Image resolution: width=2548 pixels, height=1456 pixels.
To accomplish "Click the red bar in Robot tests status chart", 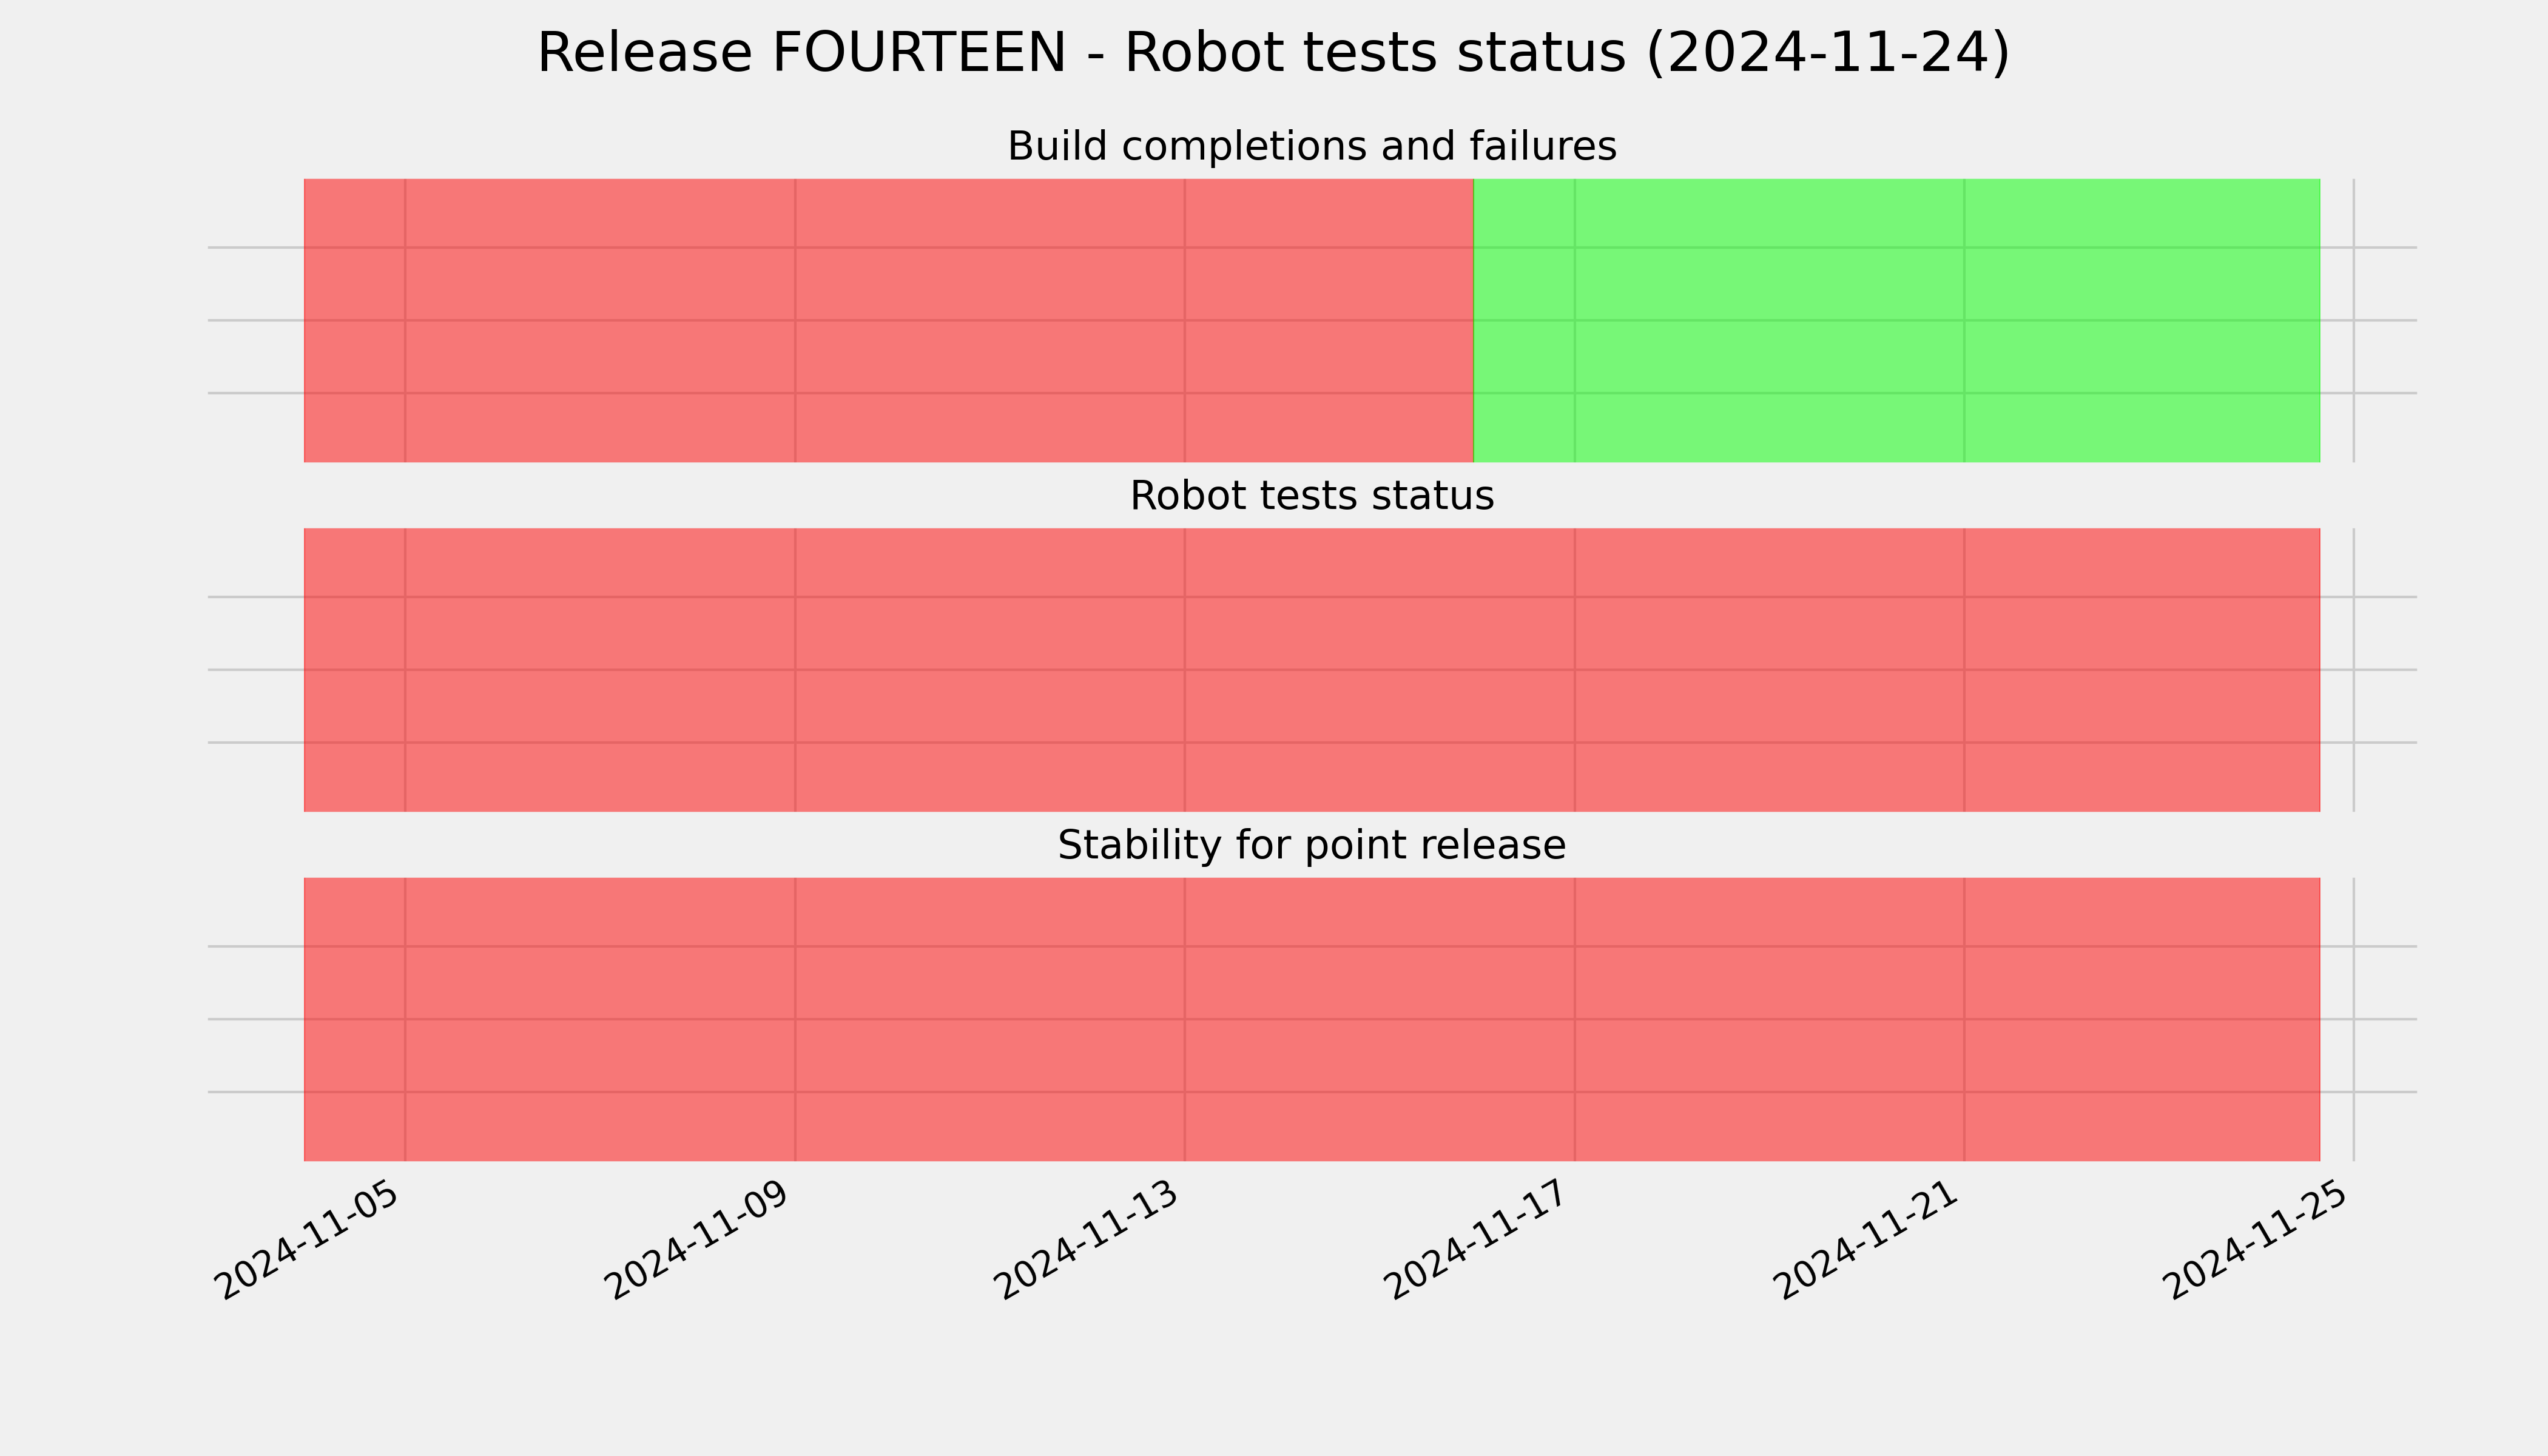I will [1312, 670].
